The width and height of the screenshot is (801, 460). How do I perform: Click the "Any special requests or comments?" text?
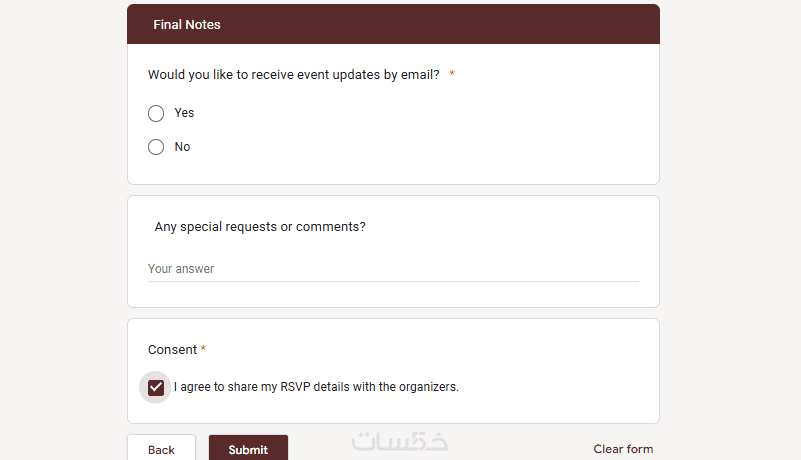click(260, 227)
